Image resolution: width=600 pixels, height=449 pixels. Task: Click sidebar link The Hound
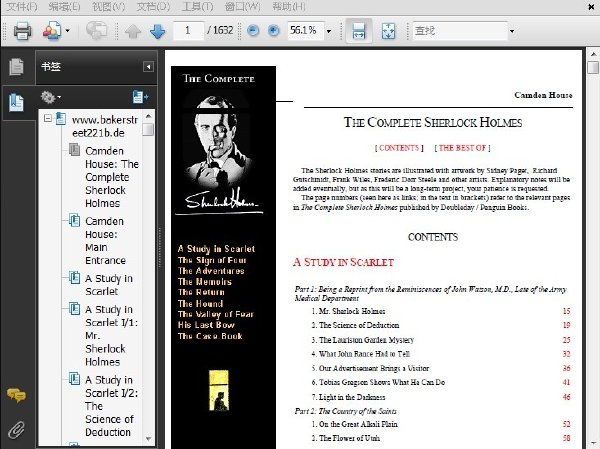pos(200,304)
